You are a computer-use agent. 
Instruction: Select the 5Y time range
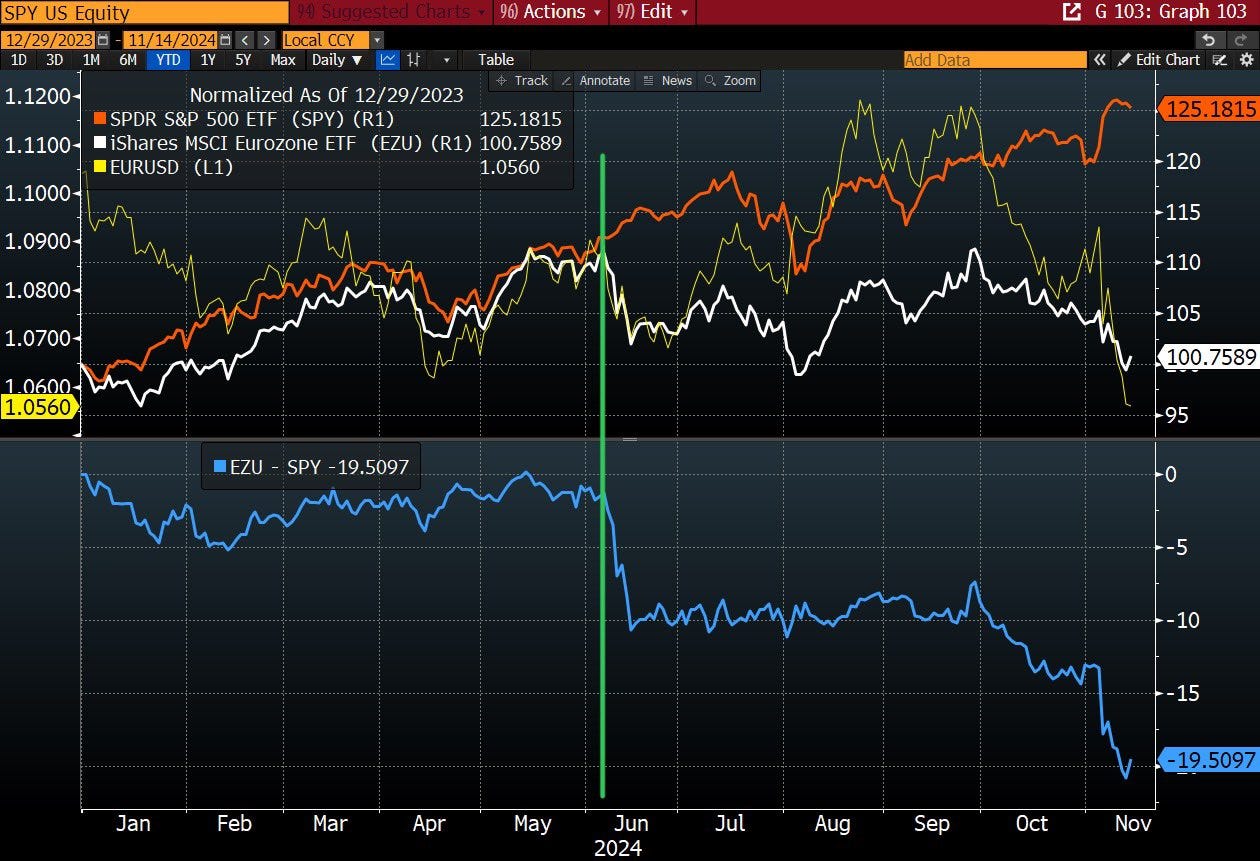click(x=244, y=60)
